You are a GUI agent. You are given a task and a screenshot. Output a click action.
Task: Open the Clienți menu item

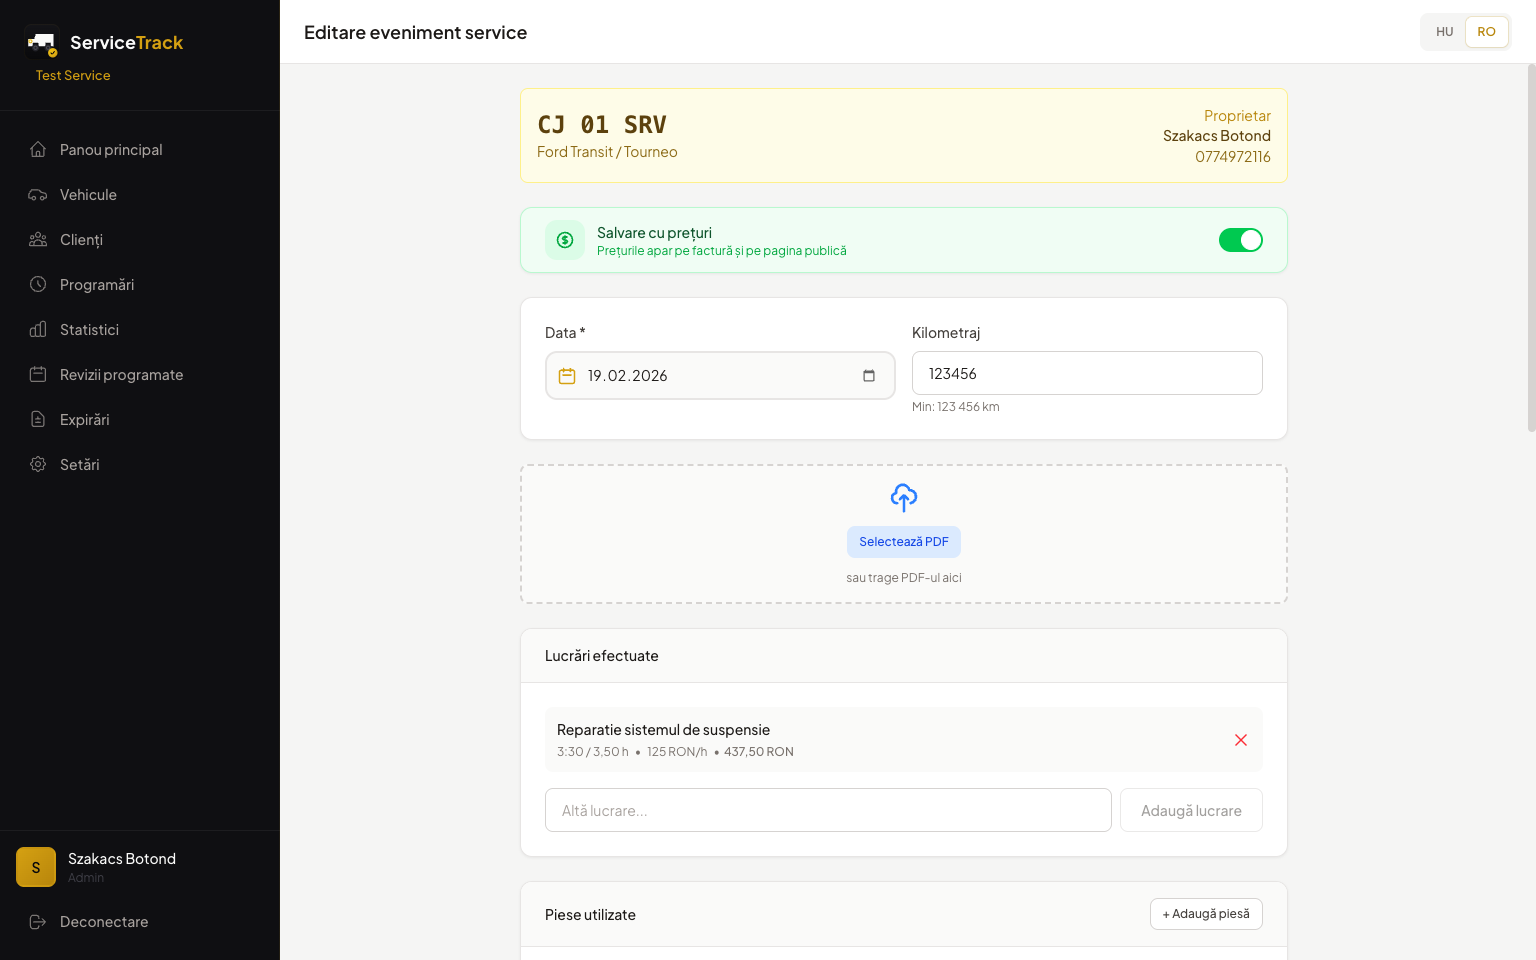(x=81, y=240)
